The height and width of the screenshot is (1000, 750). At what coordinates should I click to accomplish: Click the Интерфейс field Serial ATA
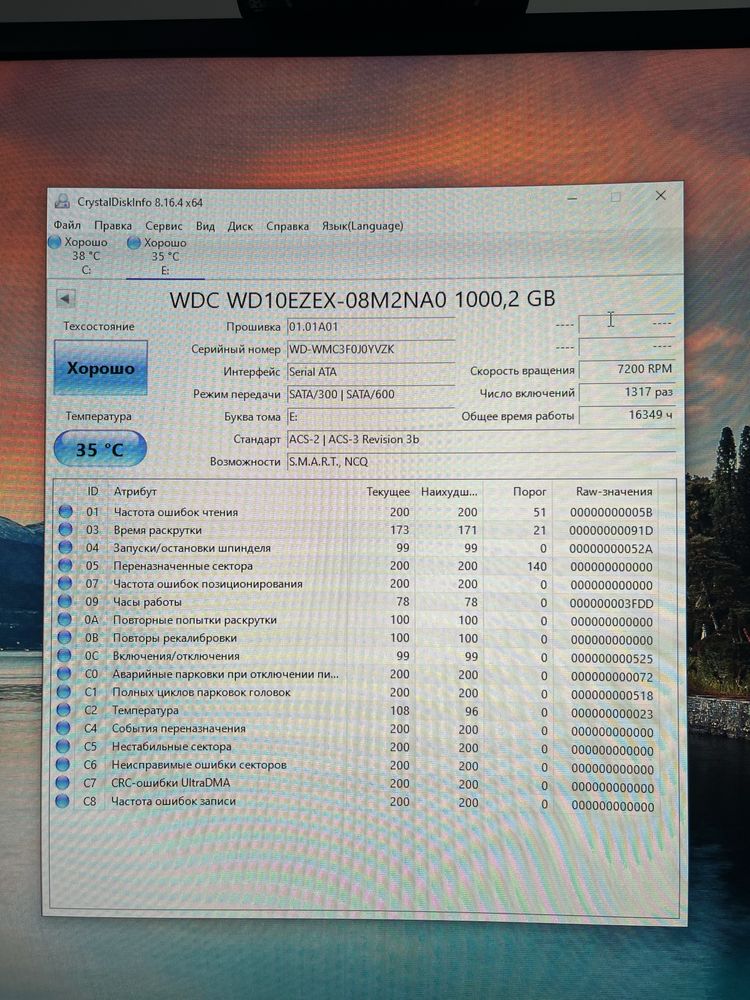coord(371,372)
